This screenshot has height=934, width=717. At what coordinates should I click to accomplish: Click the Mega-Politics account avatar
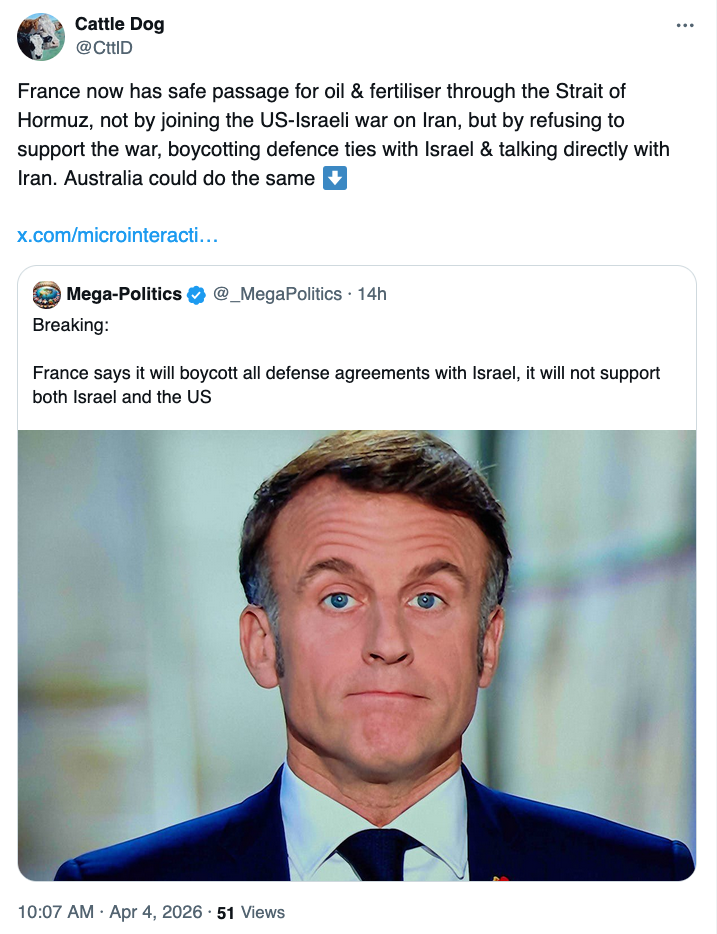coord(46,294)
